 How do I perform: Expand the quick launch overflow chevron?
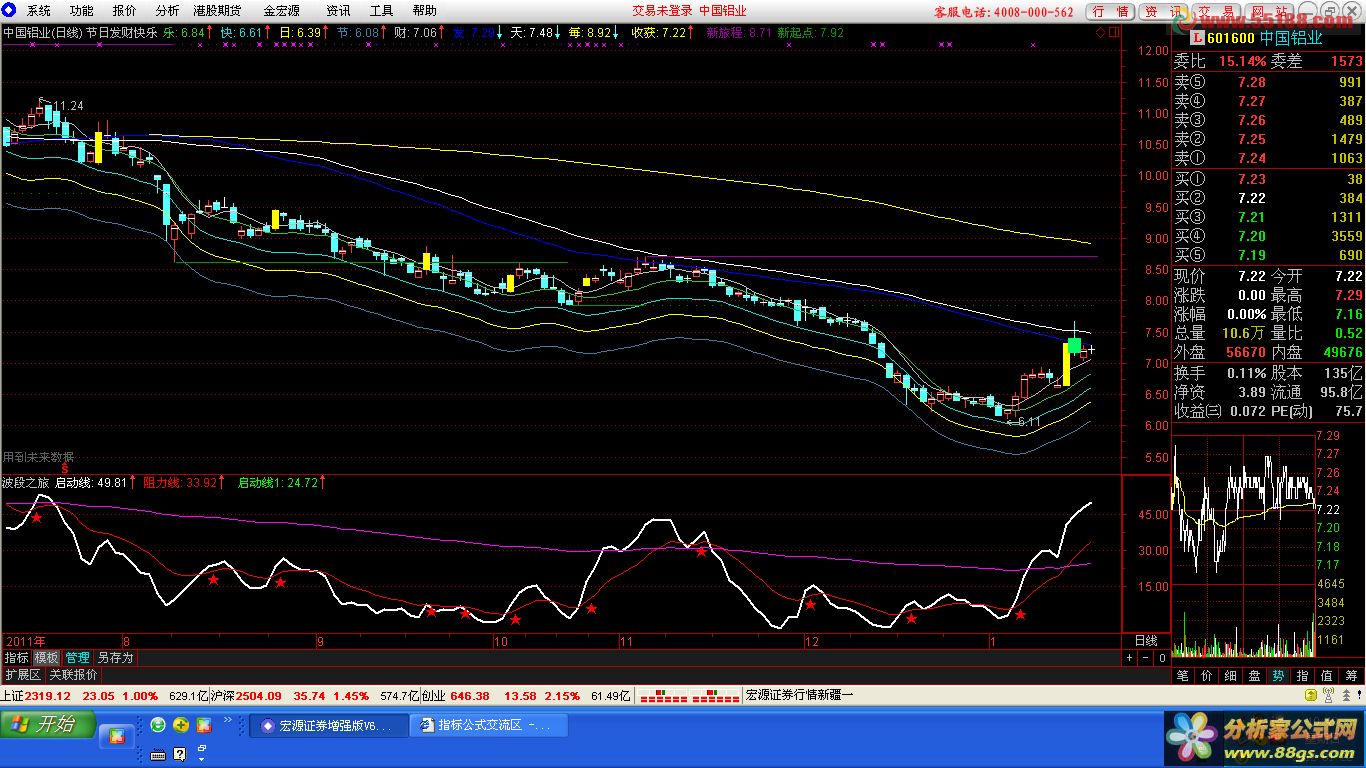click(227, 720)
